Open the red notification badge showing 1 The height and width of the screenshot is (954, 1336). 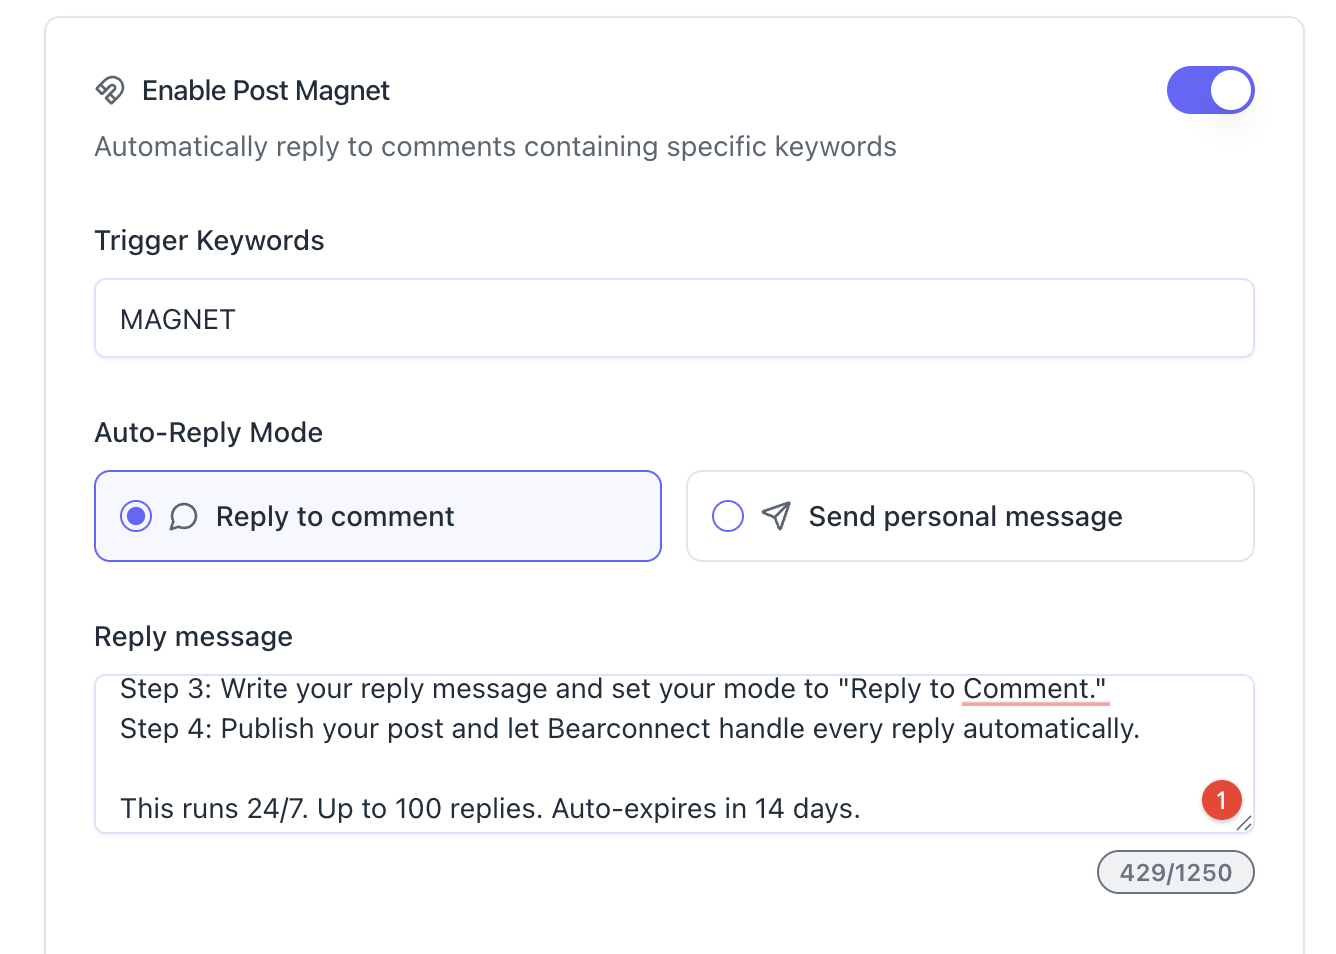click(1221, 800)
